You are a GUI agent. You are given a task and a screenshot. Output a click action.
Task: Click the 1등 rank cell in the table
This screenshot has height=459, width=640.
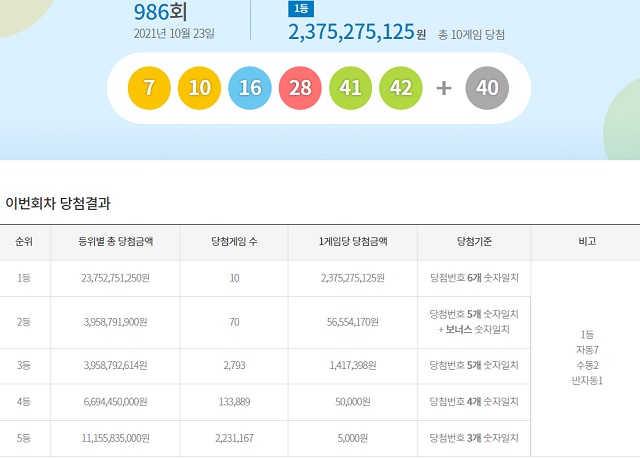[x=24, y=278]
